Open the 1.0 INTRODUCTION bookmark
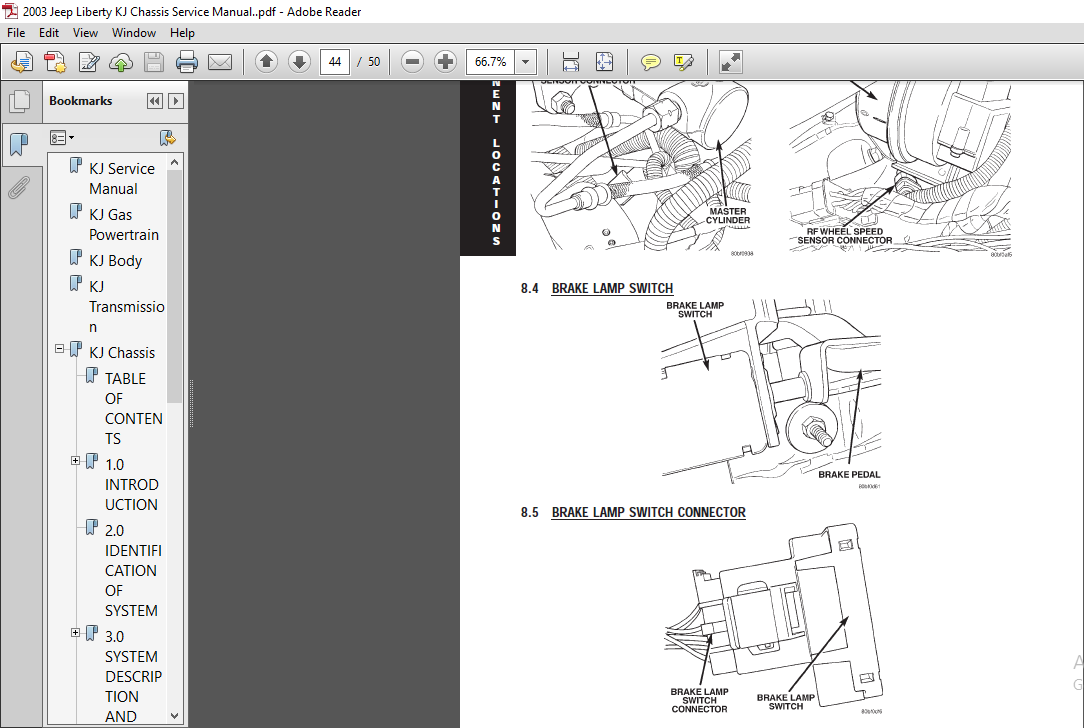This screenshot has width=1084, height=728. click(131, 485)
